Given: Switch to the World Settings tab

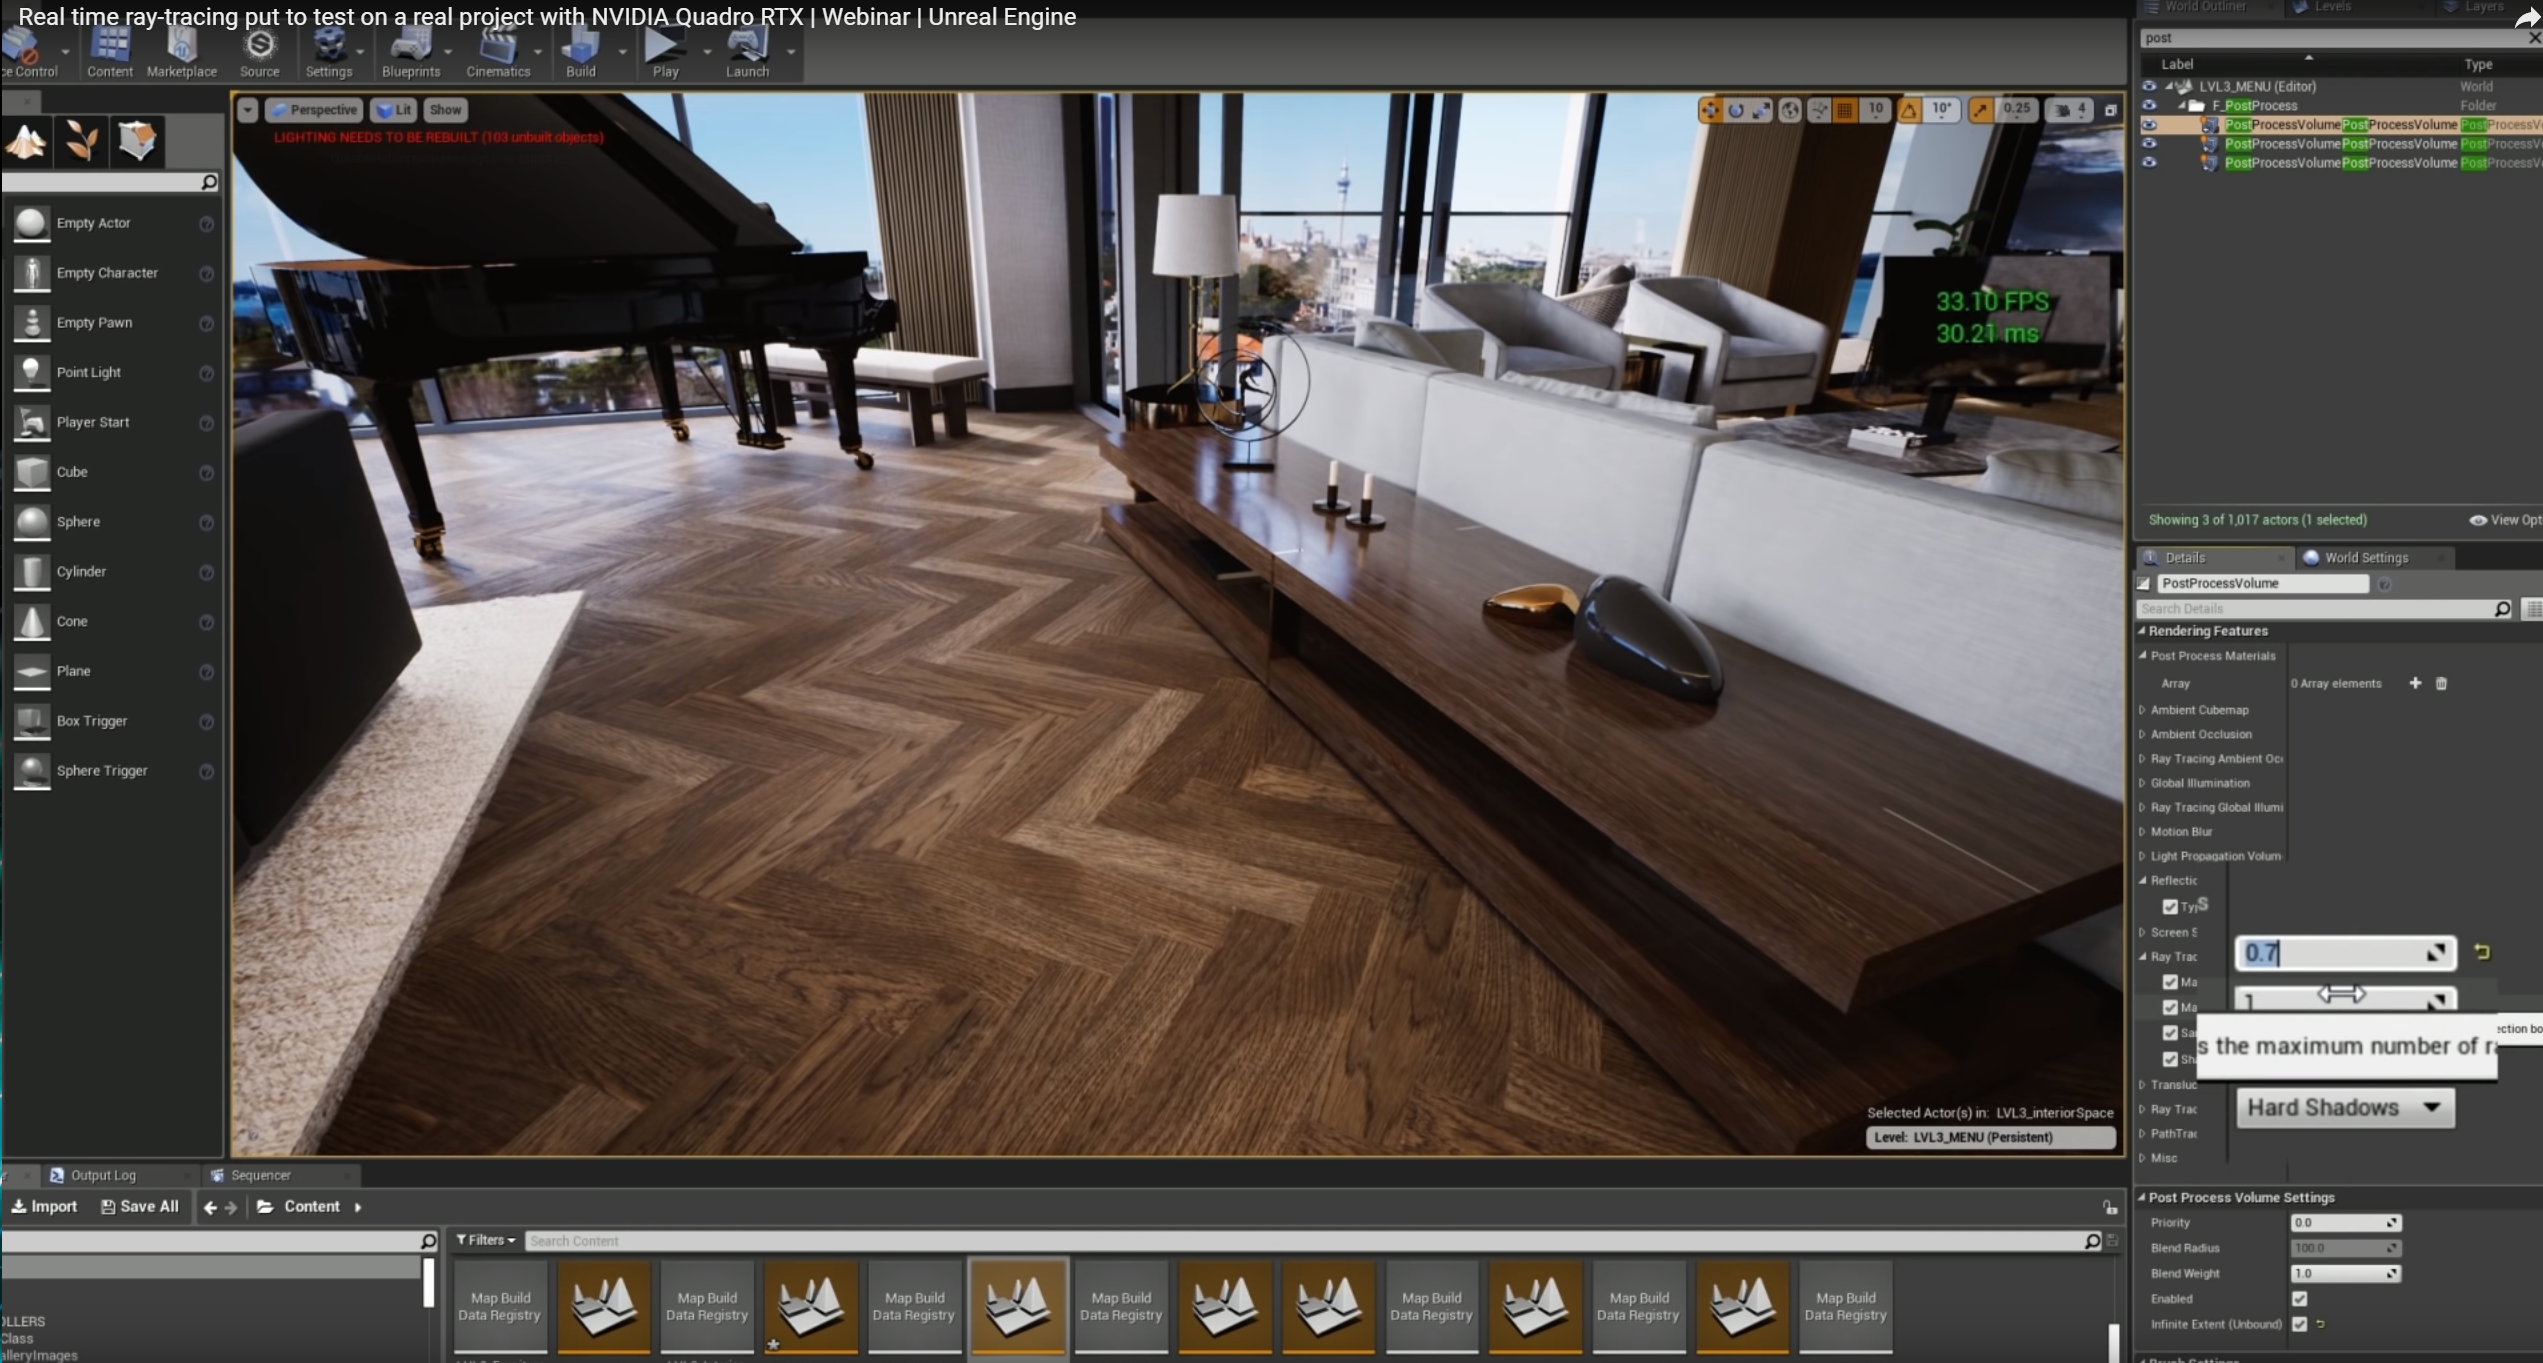Looking at the screenshot, I should tap(2365, 558).
